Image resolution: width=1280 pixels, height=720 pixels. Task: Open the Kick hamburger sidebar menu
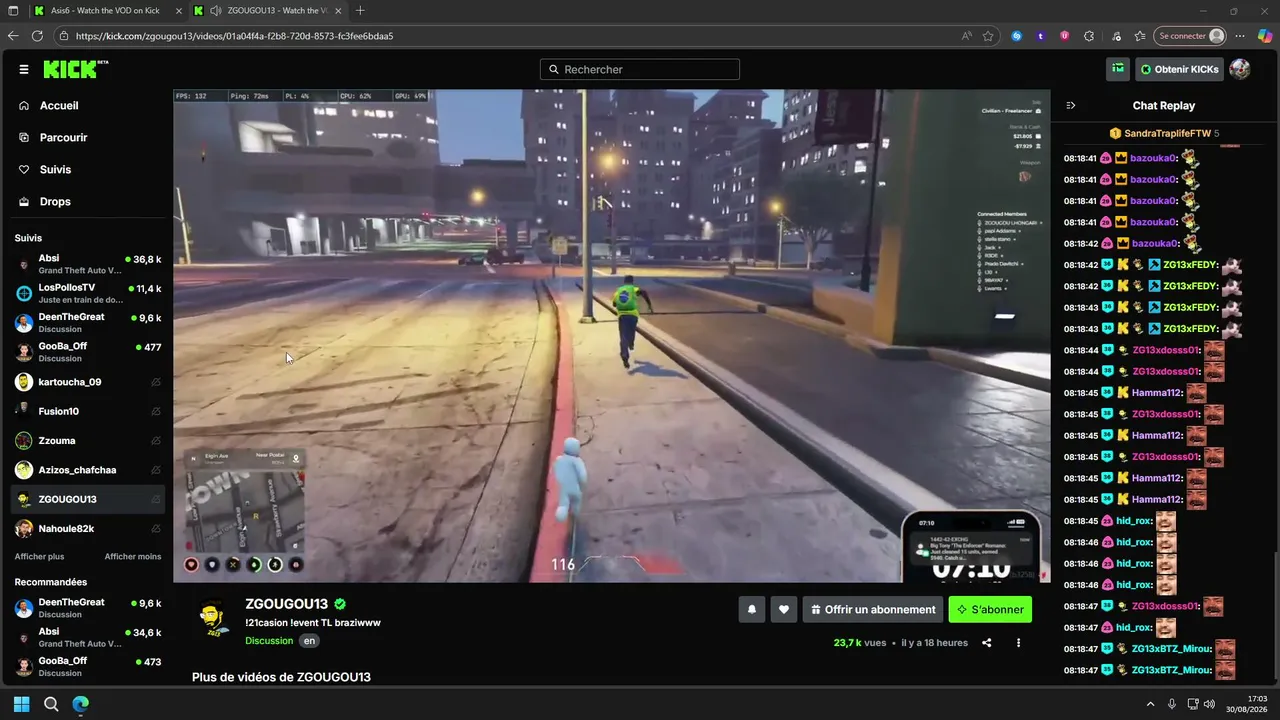(24, 69)
